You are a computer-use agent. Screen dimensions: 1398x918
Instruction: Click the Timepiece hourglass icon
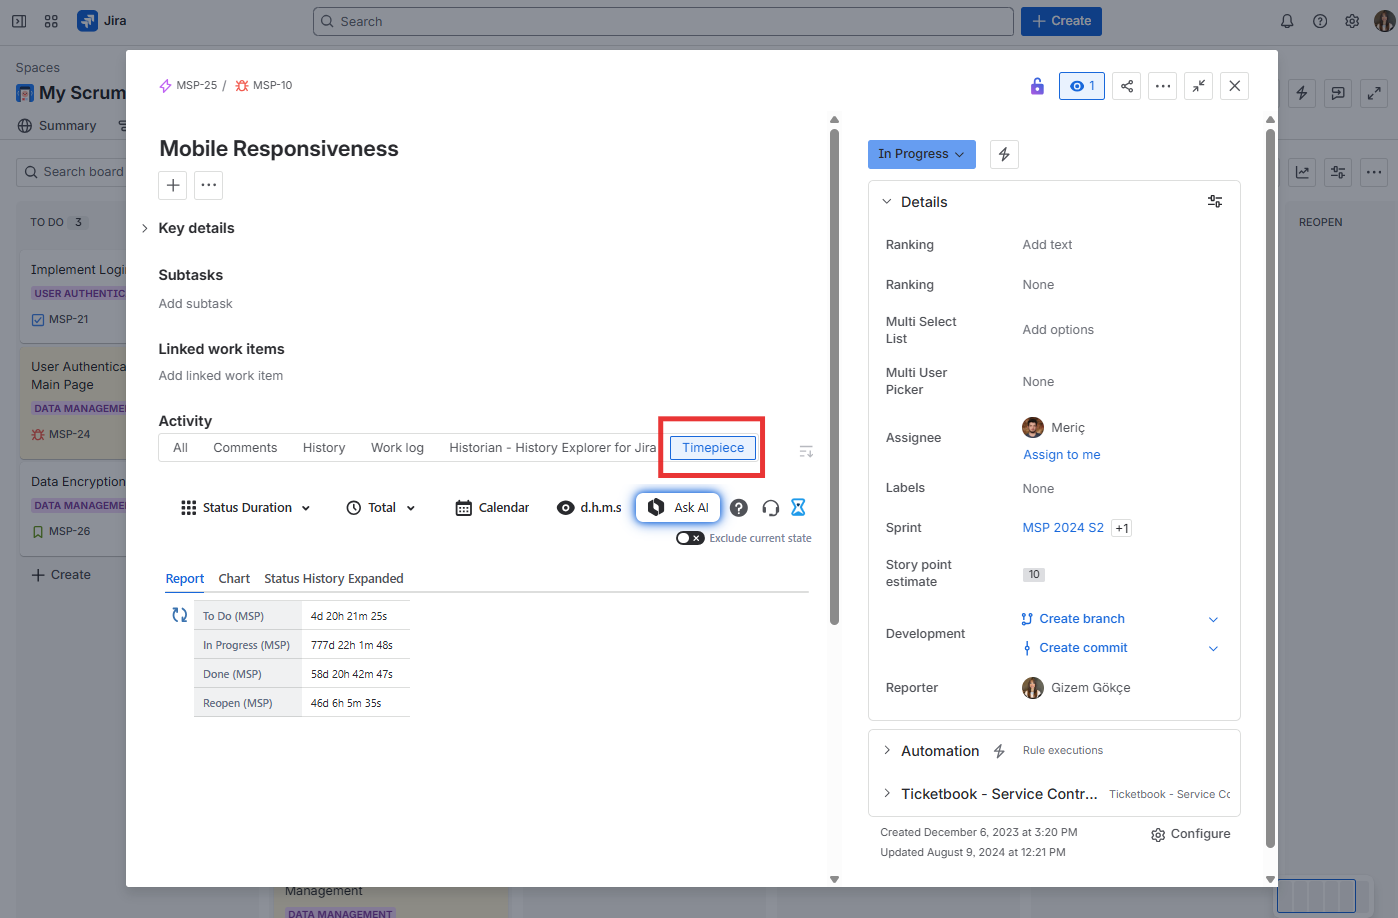tap(798, 507)
